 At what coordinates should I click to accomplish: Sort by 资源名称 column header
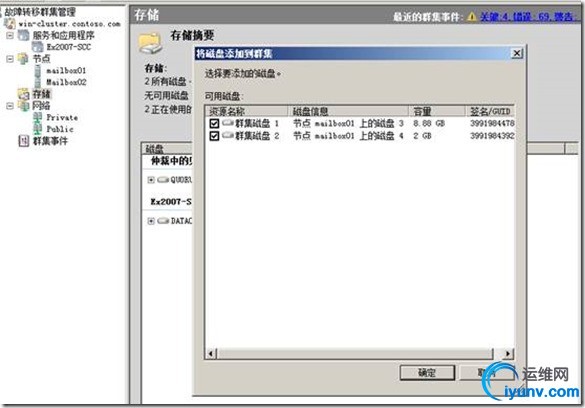click(x=247, y=111)
